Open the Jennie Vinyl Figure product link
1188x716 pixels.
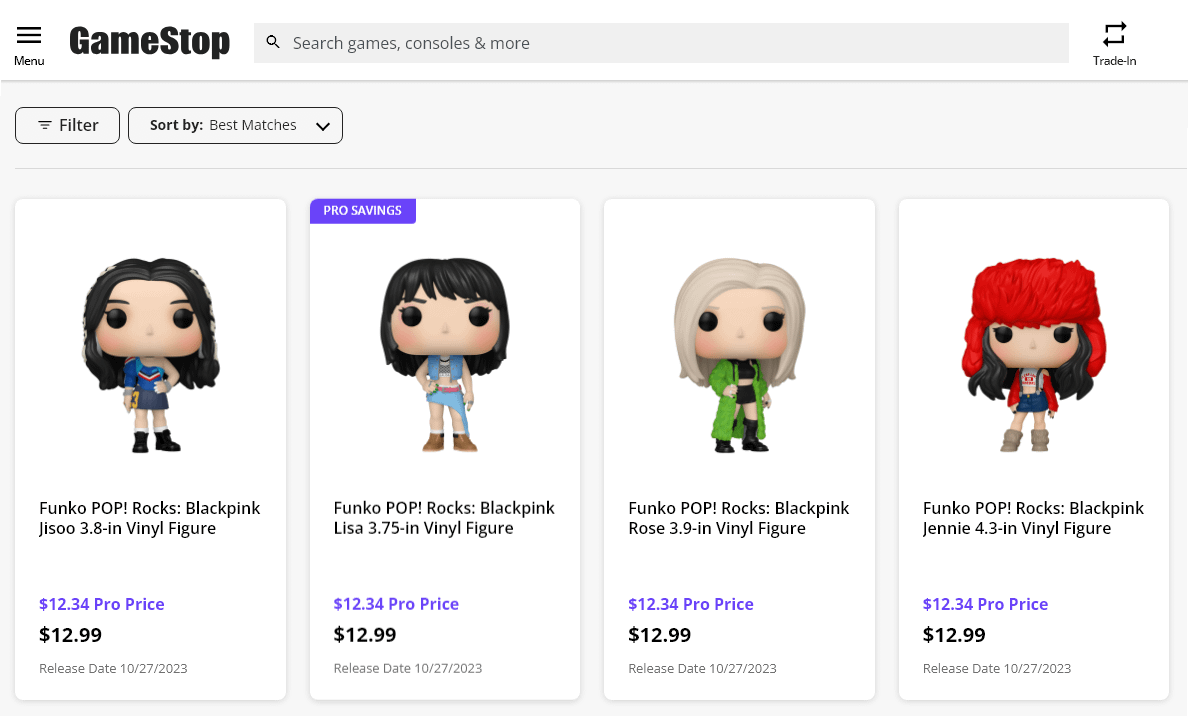click(x=1033, y=517)
